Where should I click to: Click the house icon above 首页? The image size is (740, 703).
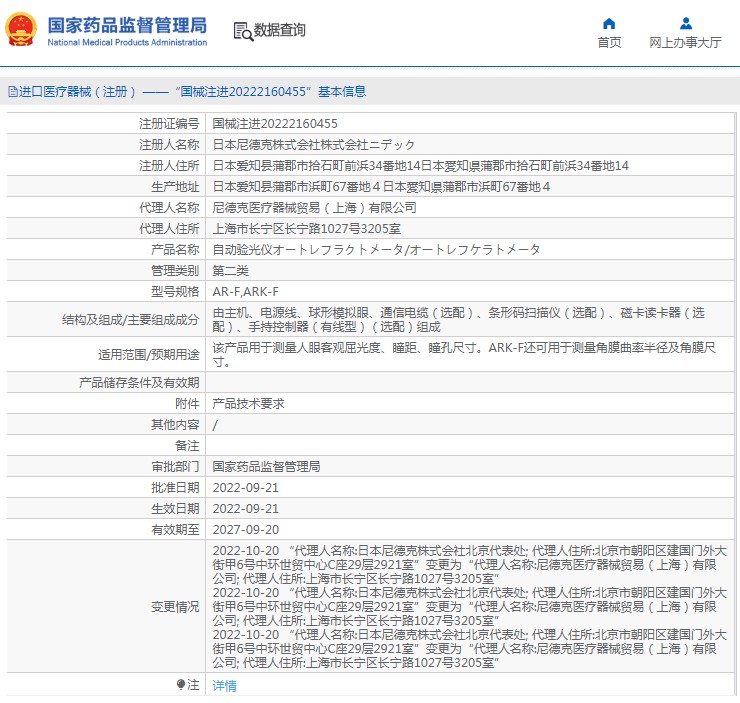click(x=609, y=23)
